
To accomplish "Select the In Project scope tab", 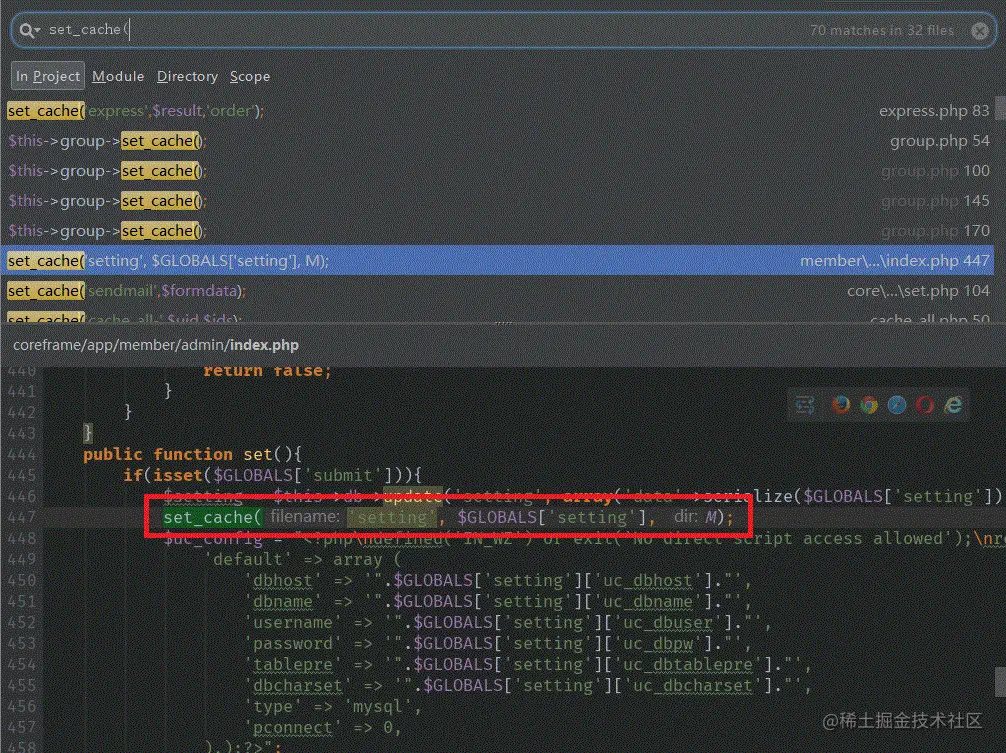I will pyautogui.click(x=47, y=76).
